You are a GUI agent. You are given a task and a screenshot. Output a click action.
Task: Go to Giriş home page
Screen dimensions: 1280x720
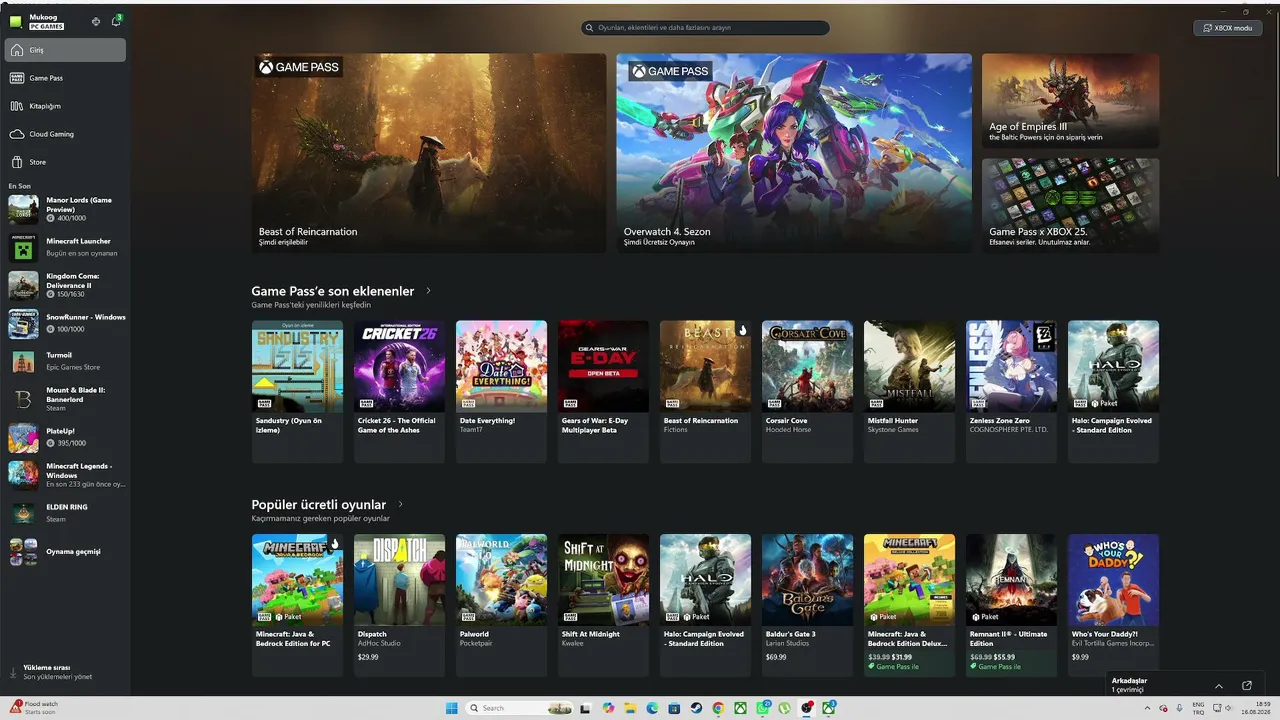[65, 50]
